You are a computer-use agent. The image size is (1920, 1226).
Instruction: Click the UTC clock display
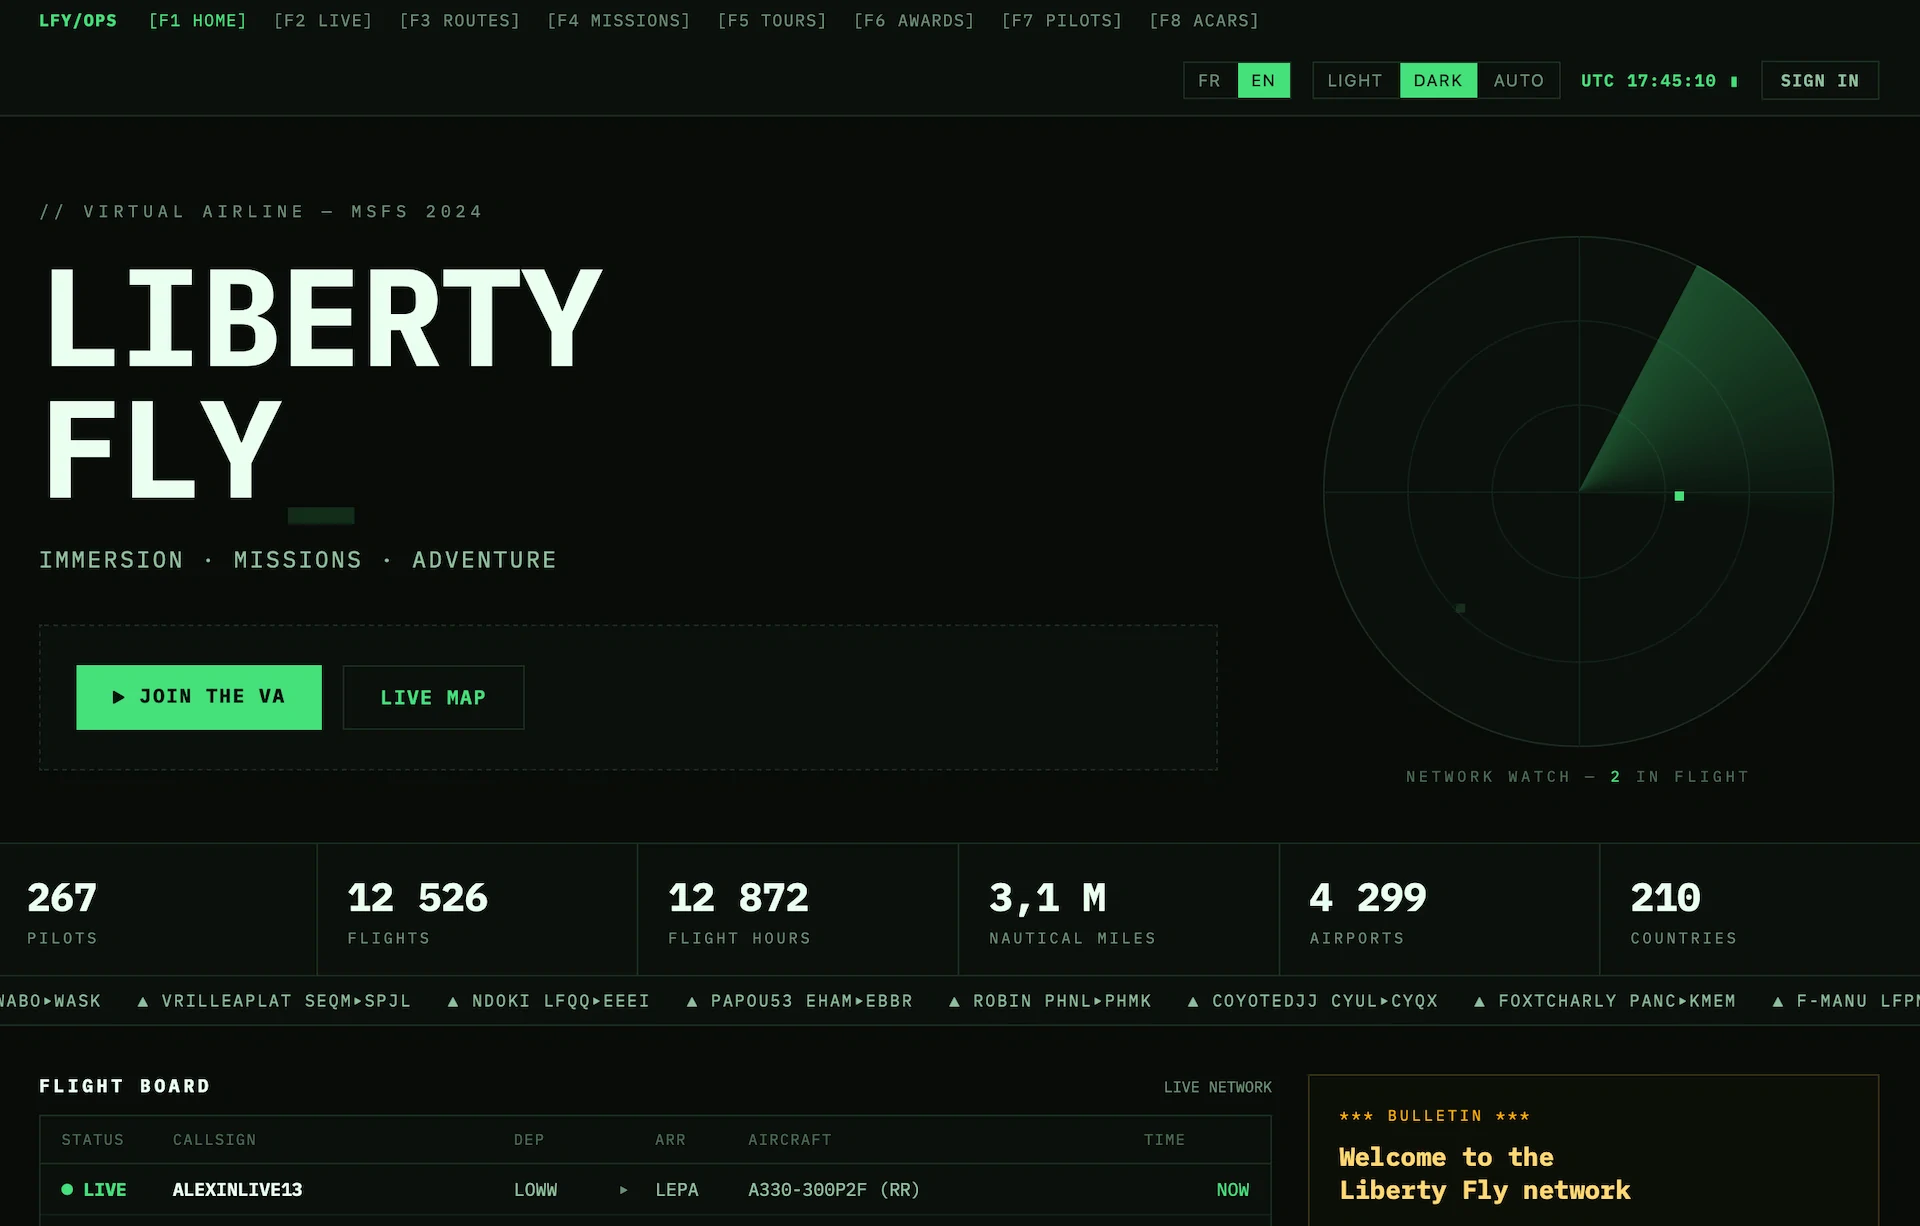click(x=1658, y=80)
